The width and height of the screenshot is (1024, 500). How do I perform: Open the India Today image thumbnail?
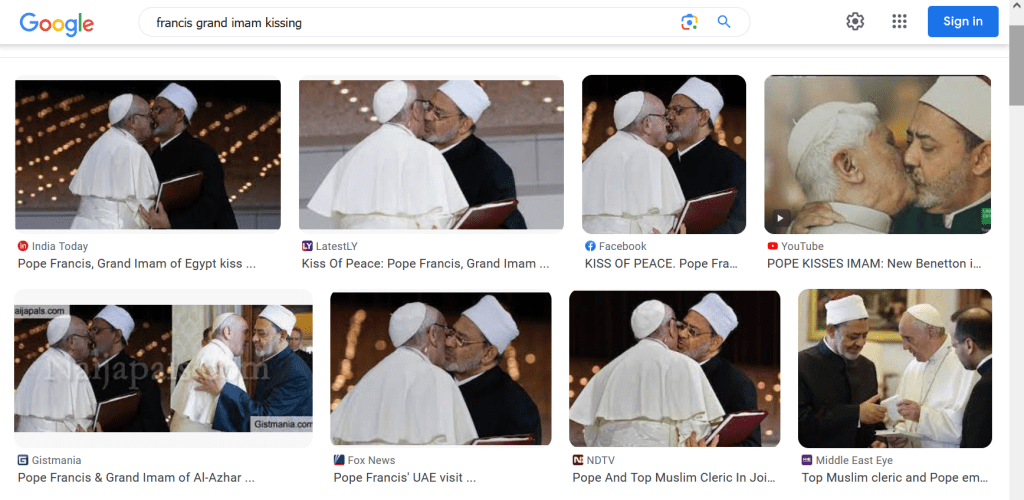148,155
